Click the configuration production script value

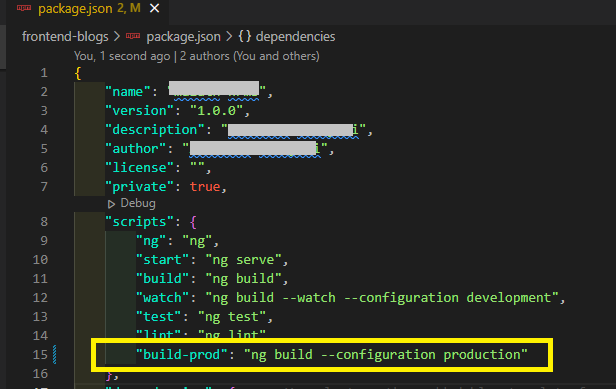pos(386,355)
